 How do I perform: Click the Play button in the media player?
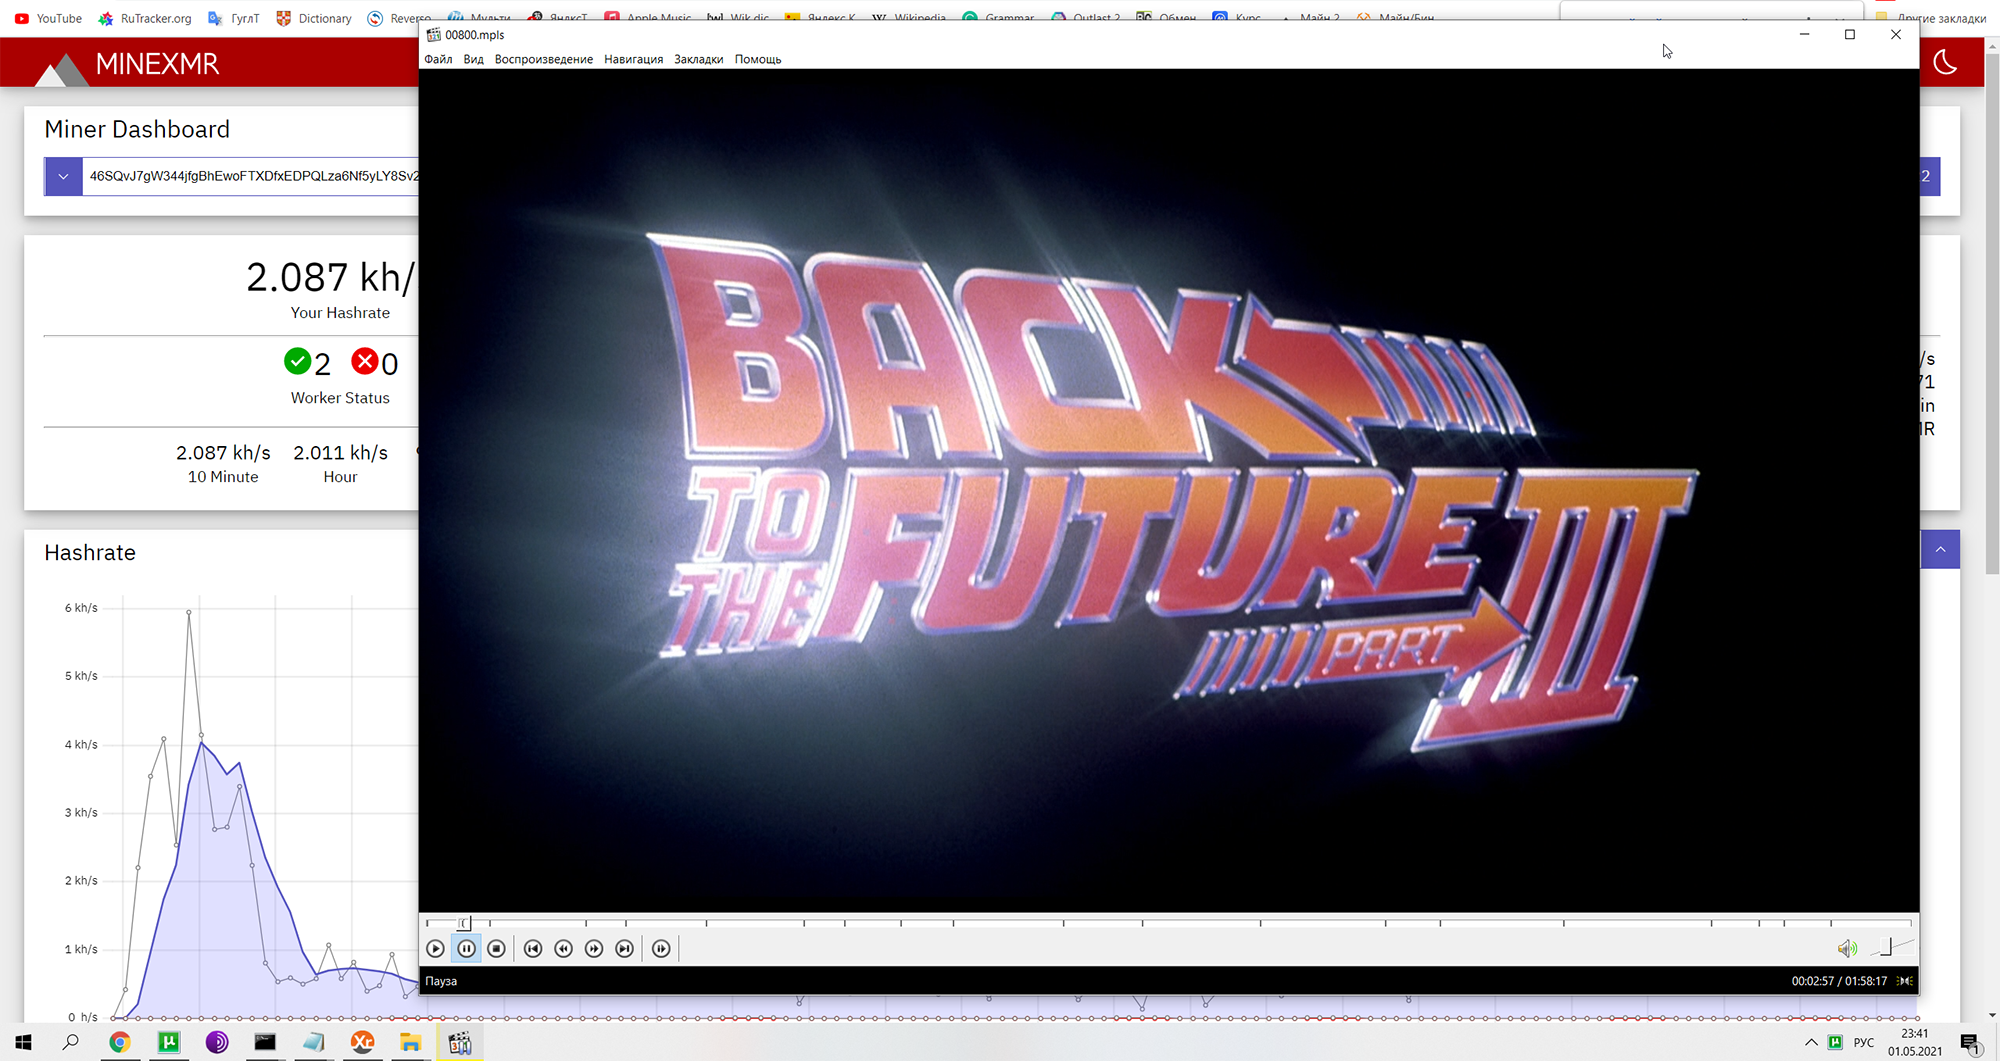435,948
